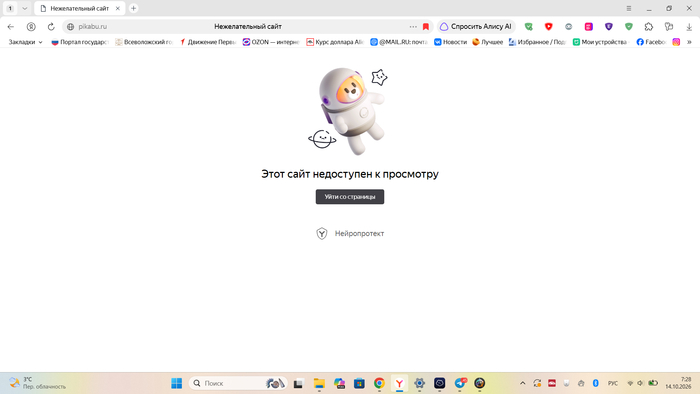Click the Yandex Browser taskbar icon
The image size is (700, 394).
pyautogui.click(x=400, y=383)
